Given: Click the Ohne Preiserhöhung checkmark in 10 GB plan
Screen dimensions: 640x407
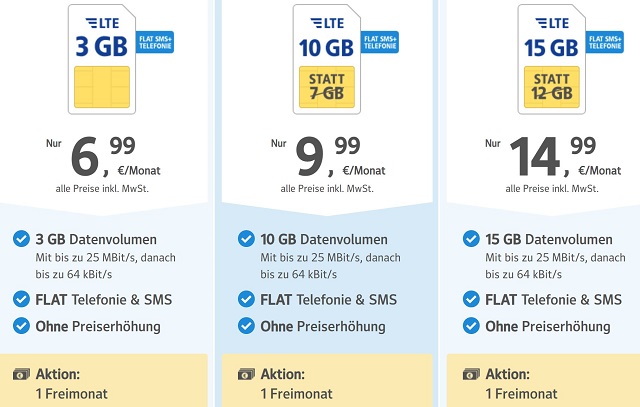Looking at the screenshot, I should tap(246, 326).
